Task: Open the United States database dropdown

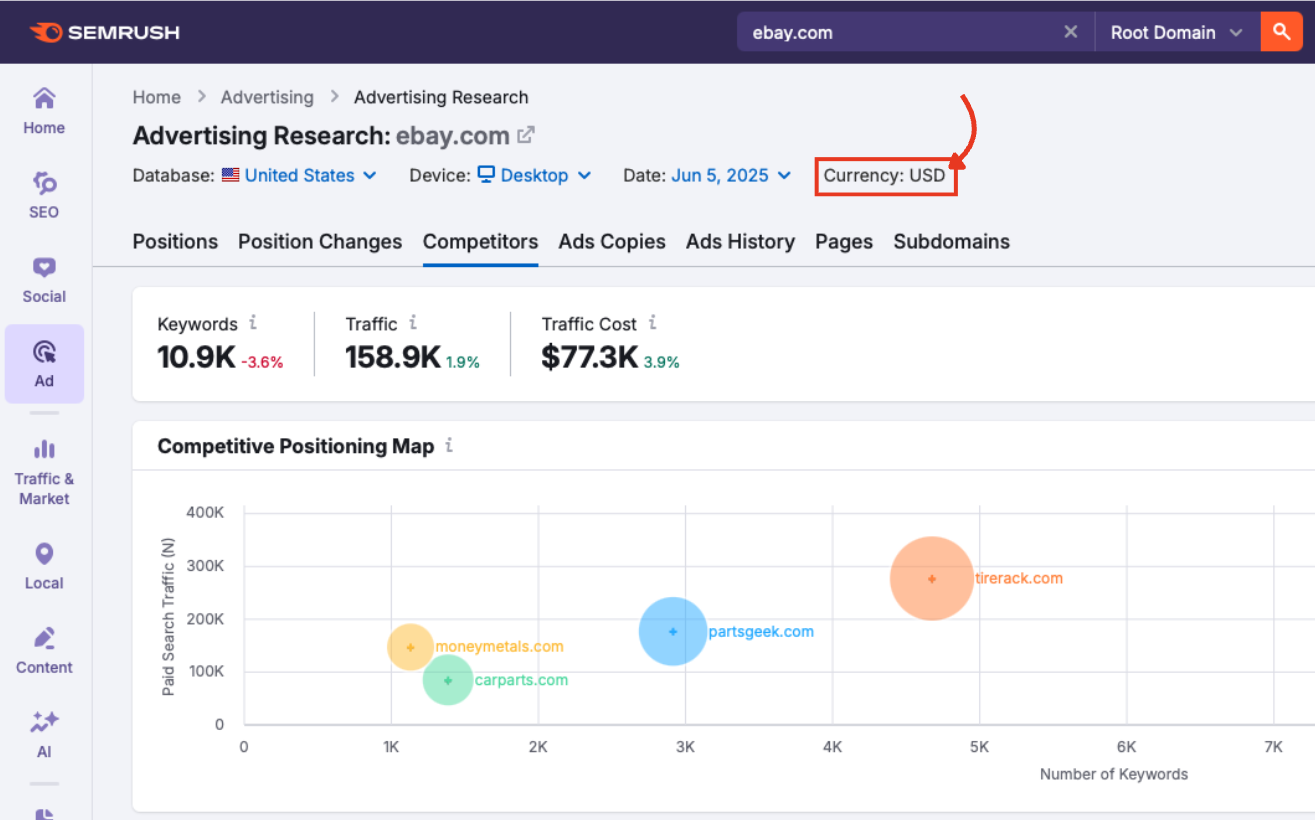Action: pos(299,175)
